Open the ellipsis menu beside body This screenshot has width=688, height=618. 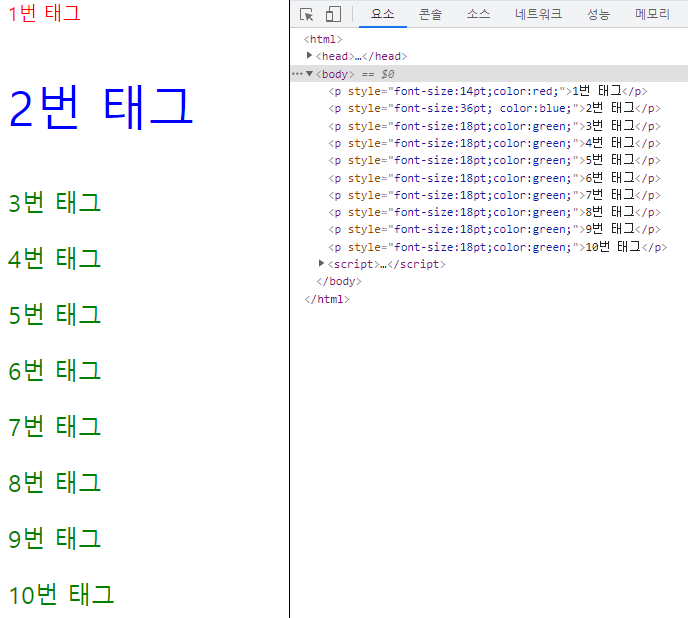click(x=297, y=74)
